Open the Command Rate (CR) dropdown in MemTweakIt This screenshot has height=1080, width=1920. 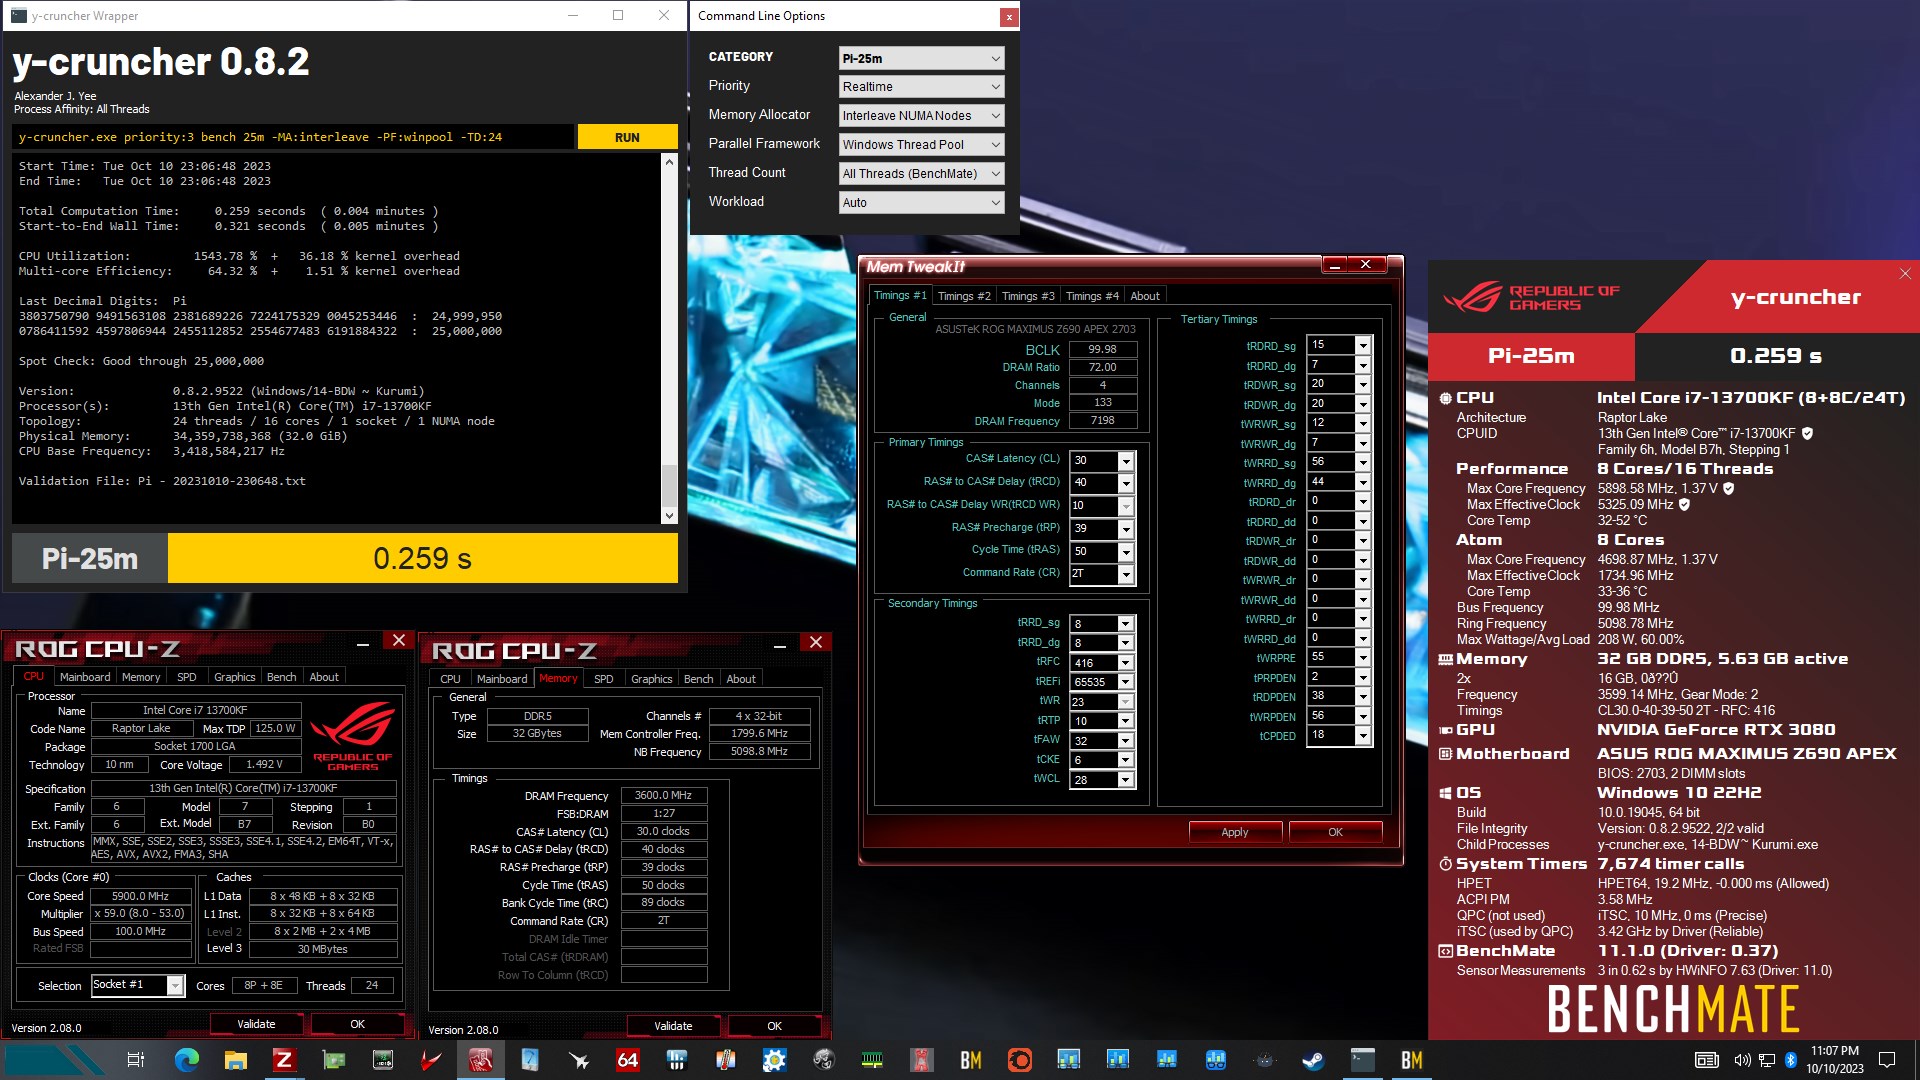(1126, 574)
